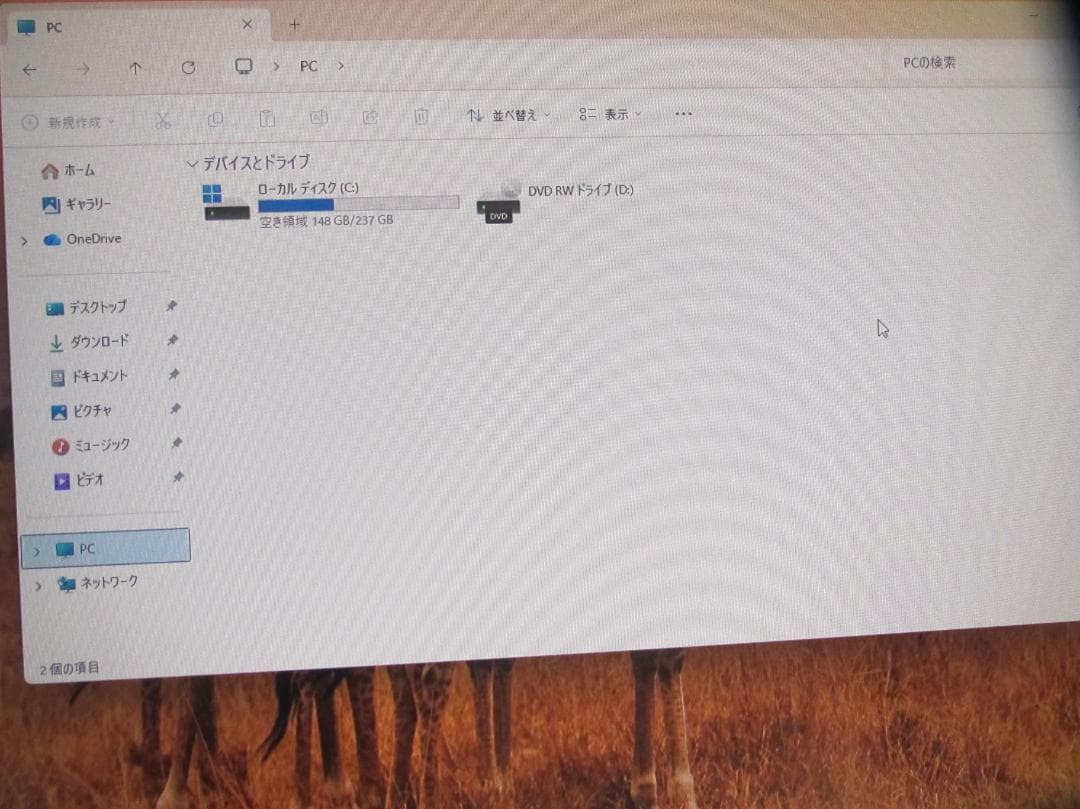
Task: Expand the OneDrive tree node
Action: 24,241
